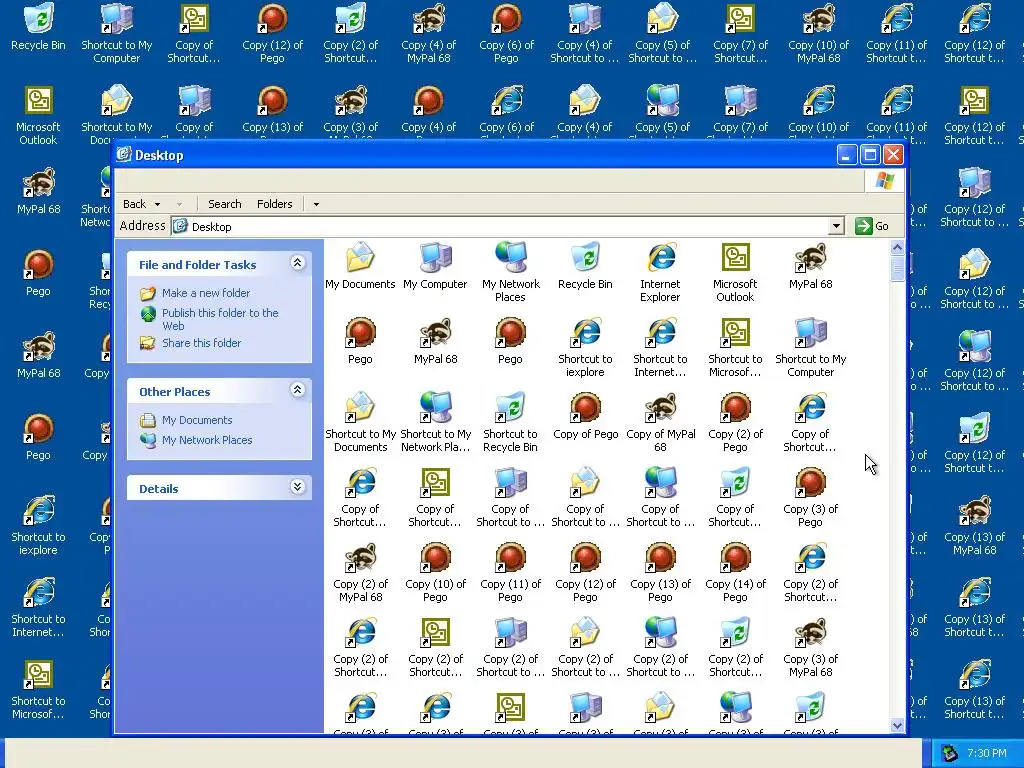Open My Documents icon in Desktop window
Image resolution: width=1024 pixels, height=768 pixels.
point(360,266)
